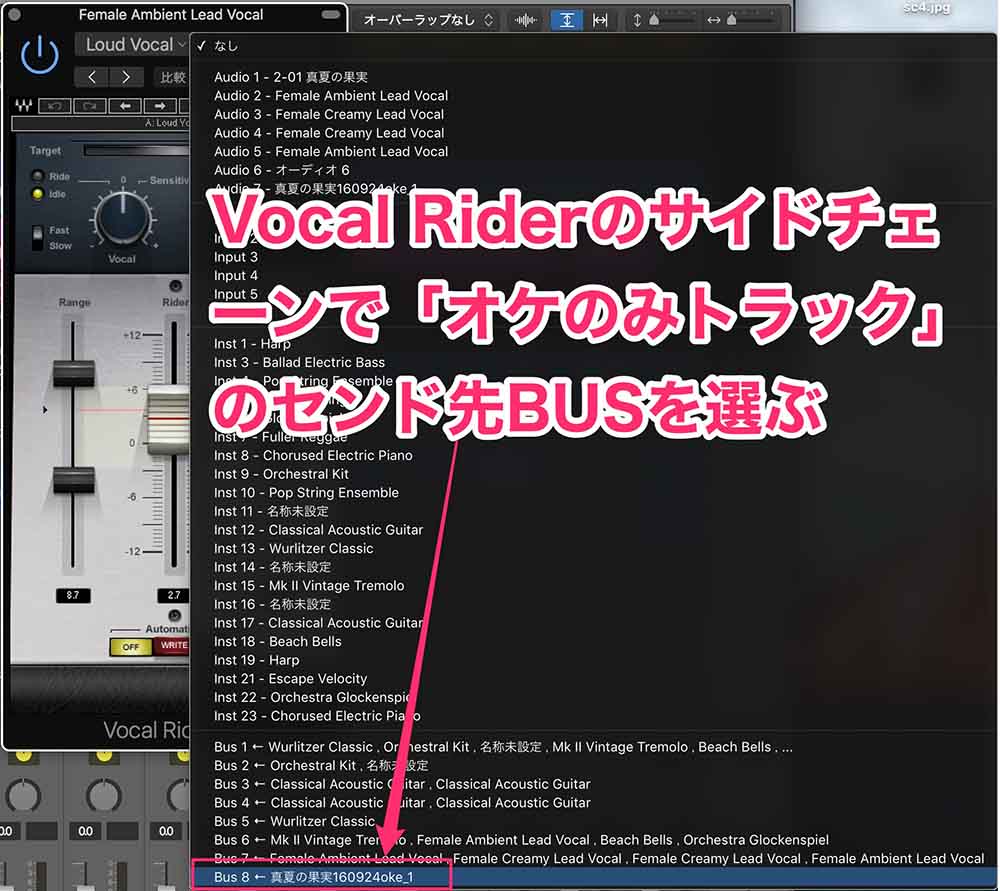1000x891 pixels.
Task: Toggle the waveform zoom icon
Action: (525, 20)
